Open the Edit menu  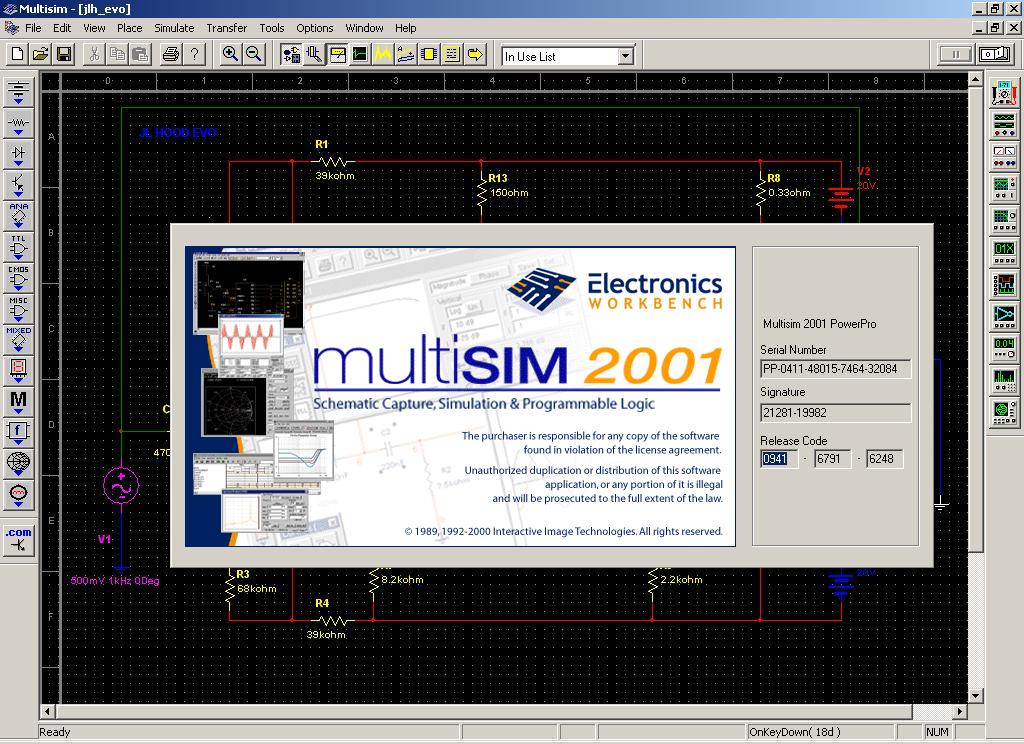click(x=62, y=28)
